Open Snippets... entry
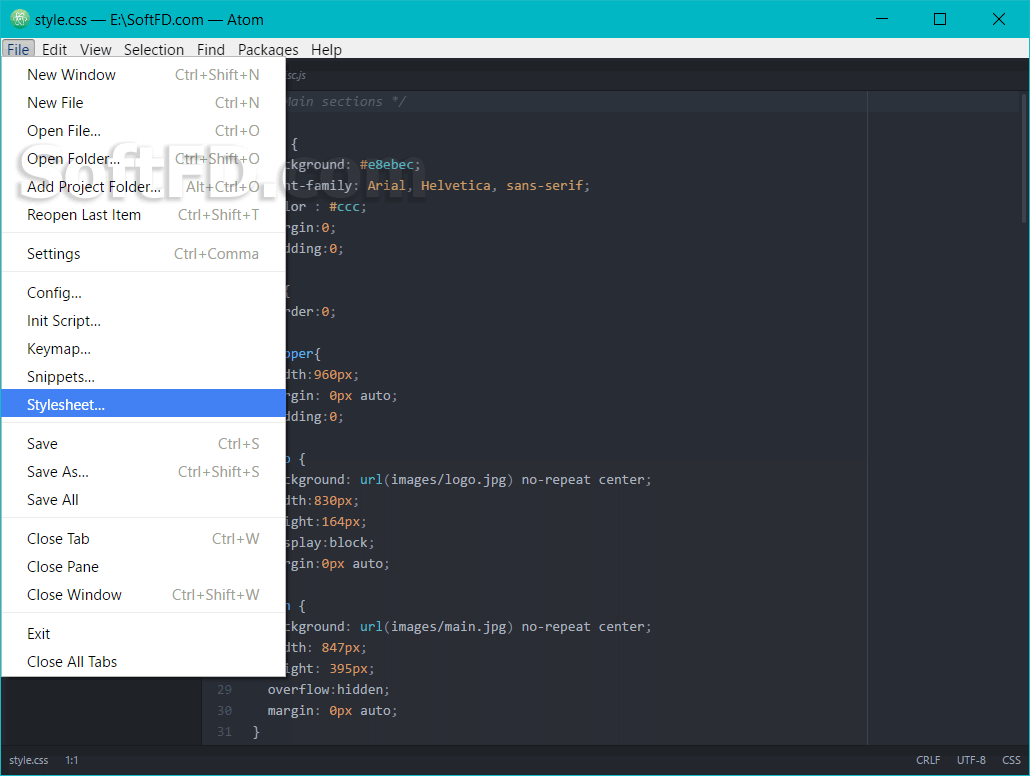This screenshot has height=776, width=1030. click(143, 377)
